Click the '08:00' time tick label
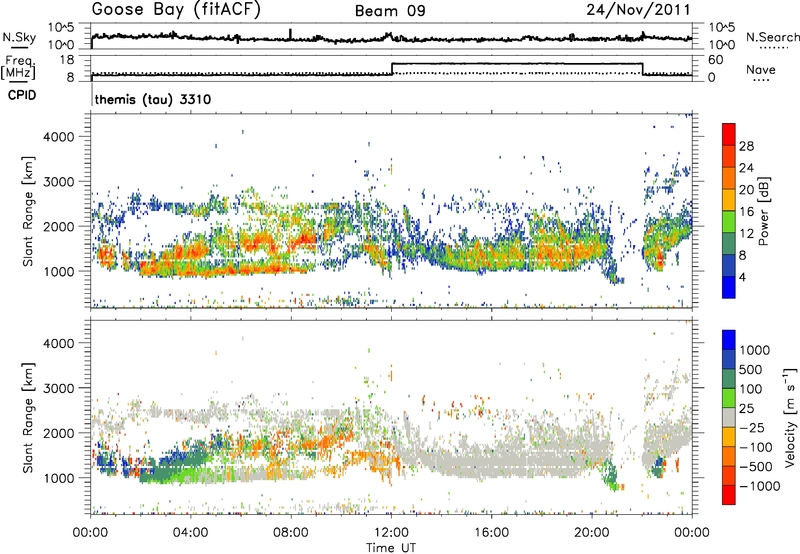Screen dimensions: 800x554 click(291, 533)
